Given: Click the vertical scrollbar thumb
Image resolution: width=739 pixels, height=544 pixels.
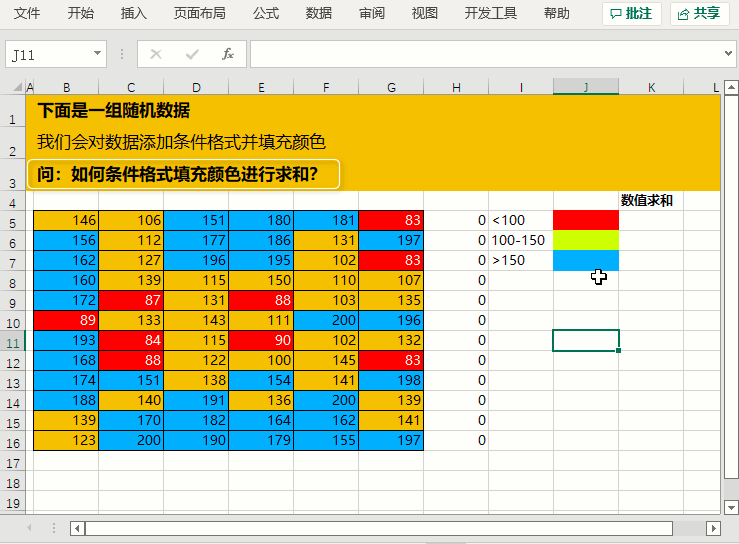Looking at the screenshot, I should tap(731, 286).
